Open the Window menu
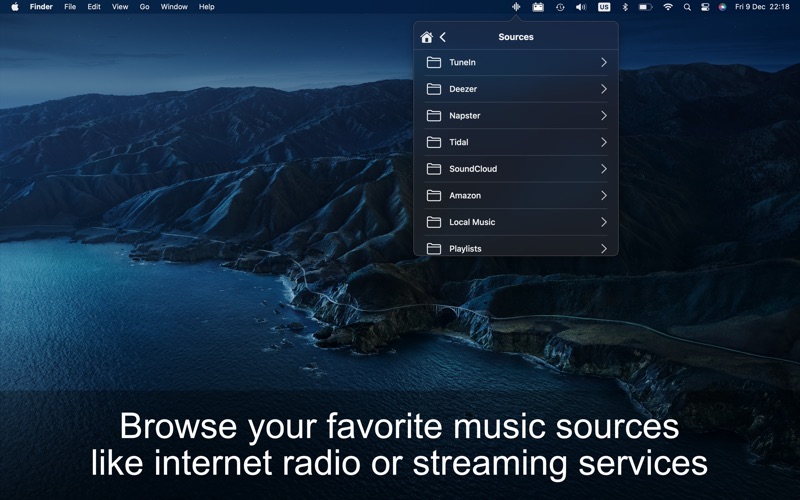This screenshot has height=500, width=800. tap(174, 7)
